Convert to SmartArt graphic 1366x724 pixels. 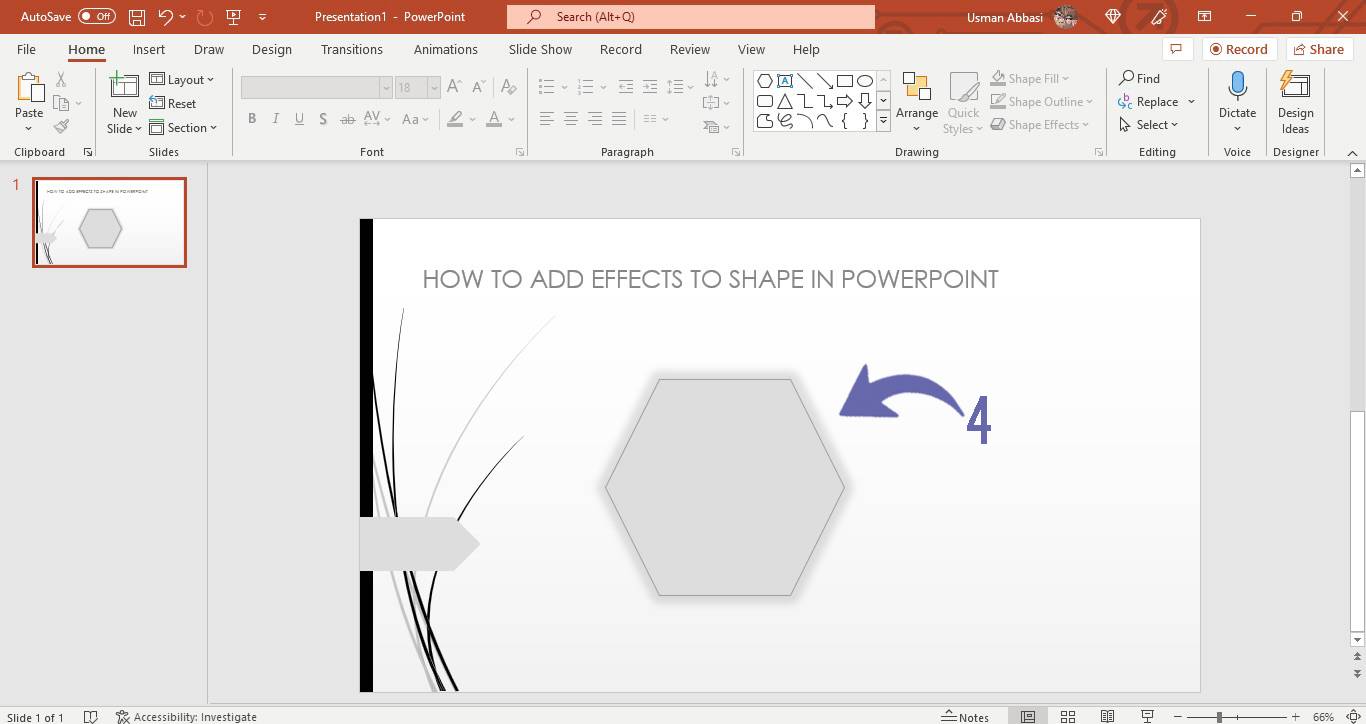pyautogui.click(x=716, y=127)
